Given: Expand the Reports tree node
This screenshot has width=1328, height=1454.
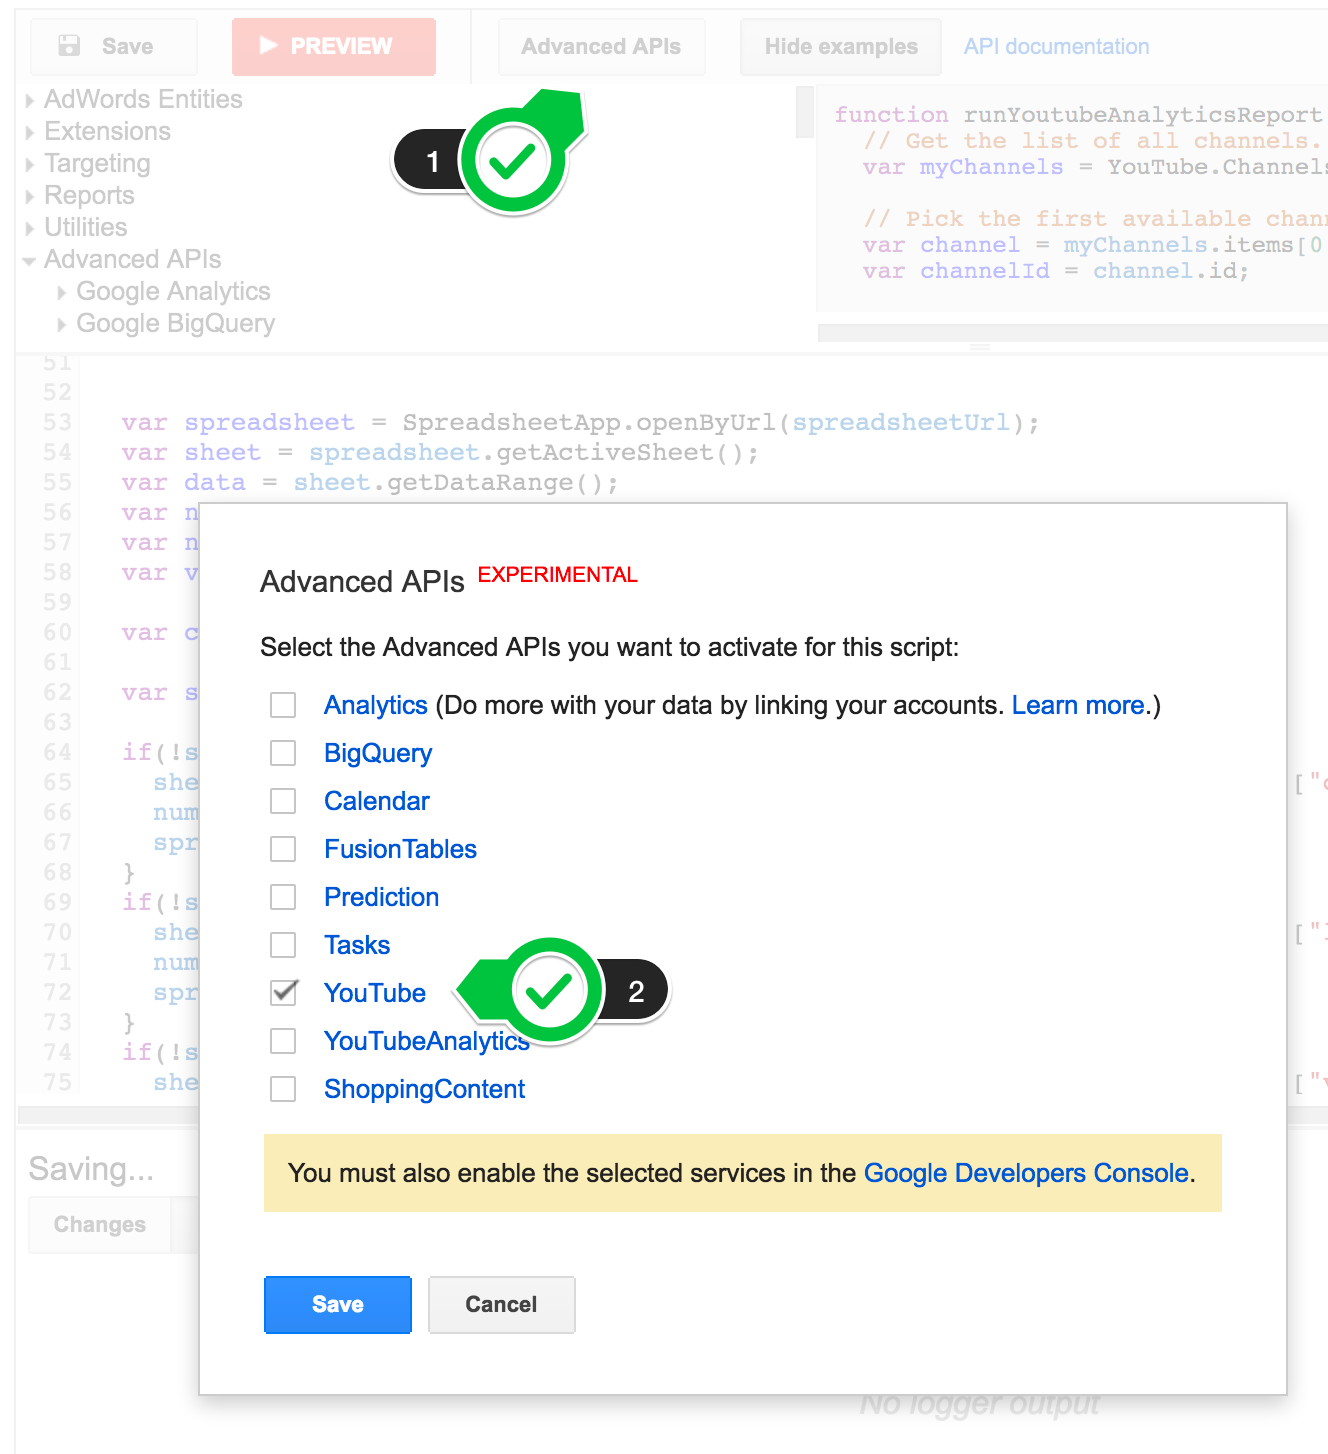Looking at the screenshot, I should [x=30, y=196].
